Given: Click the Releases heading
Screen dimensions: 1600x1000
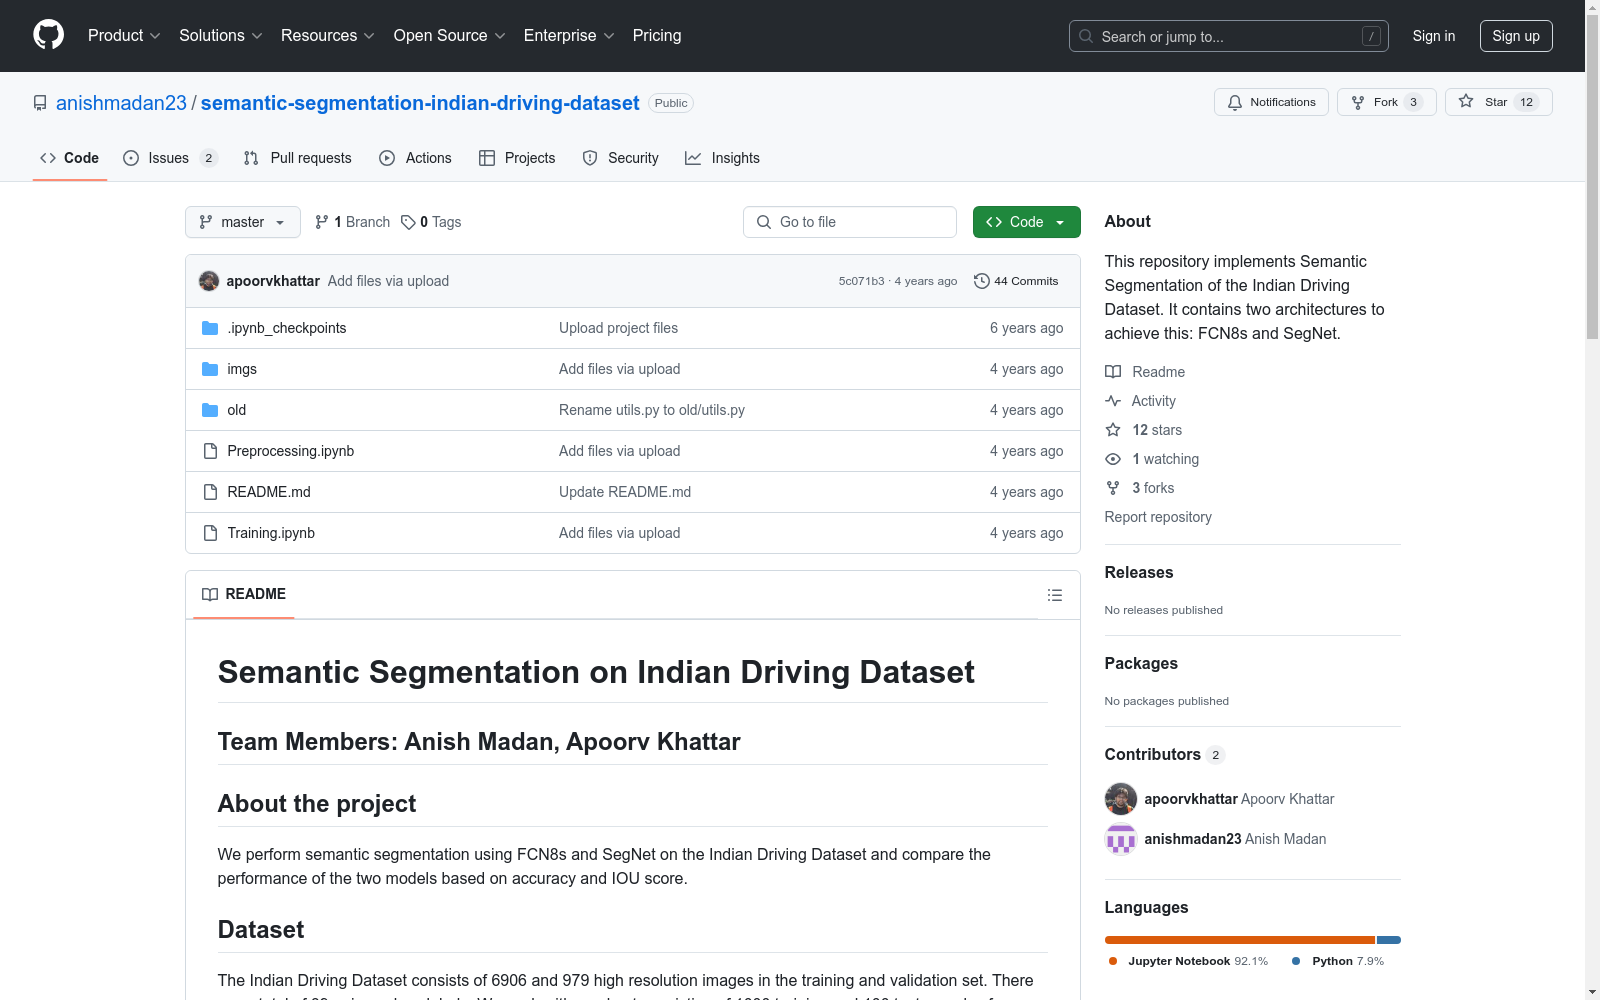Looking at the screenshot, I should [1139, 573].
